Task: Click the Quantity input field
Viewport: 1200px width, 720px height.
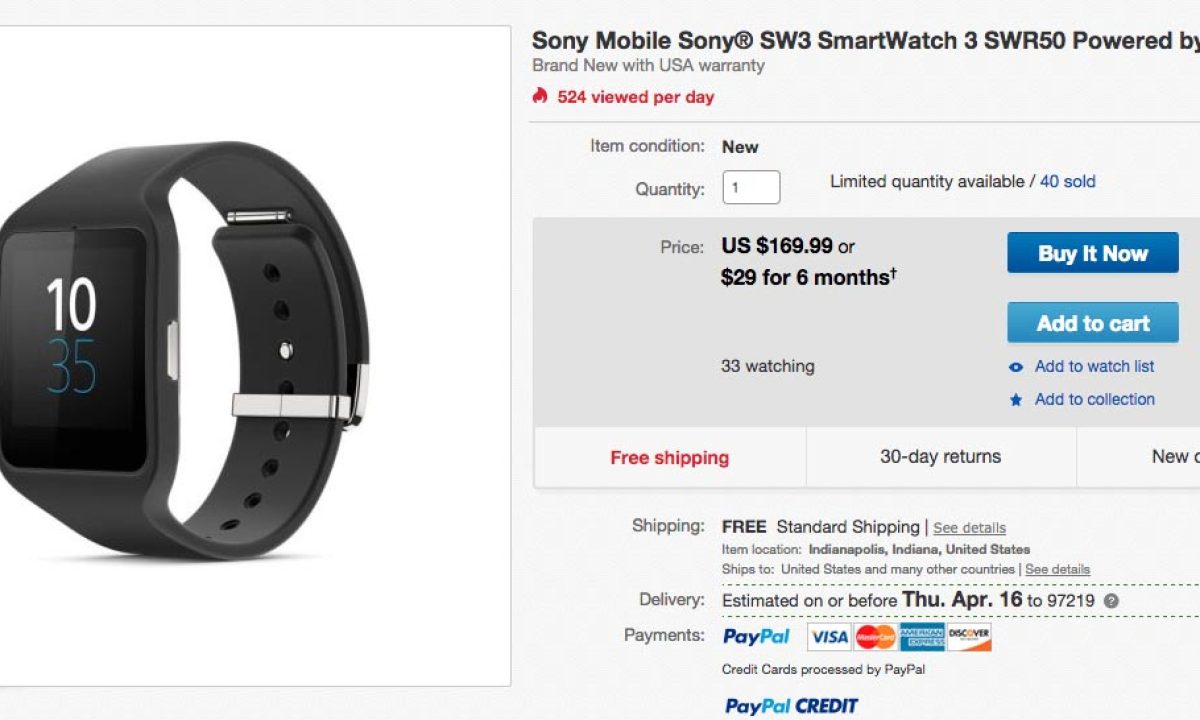Action: [x=751, y=187]
